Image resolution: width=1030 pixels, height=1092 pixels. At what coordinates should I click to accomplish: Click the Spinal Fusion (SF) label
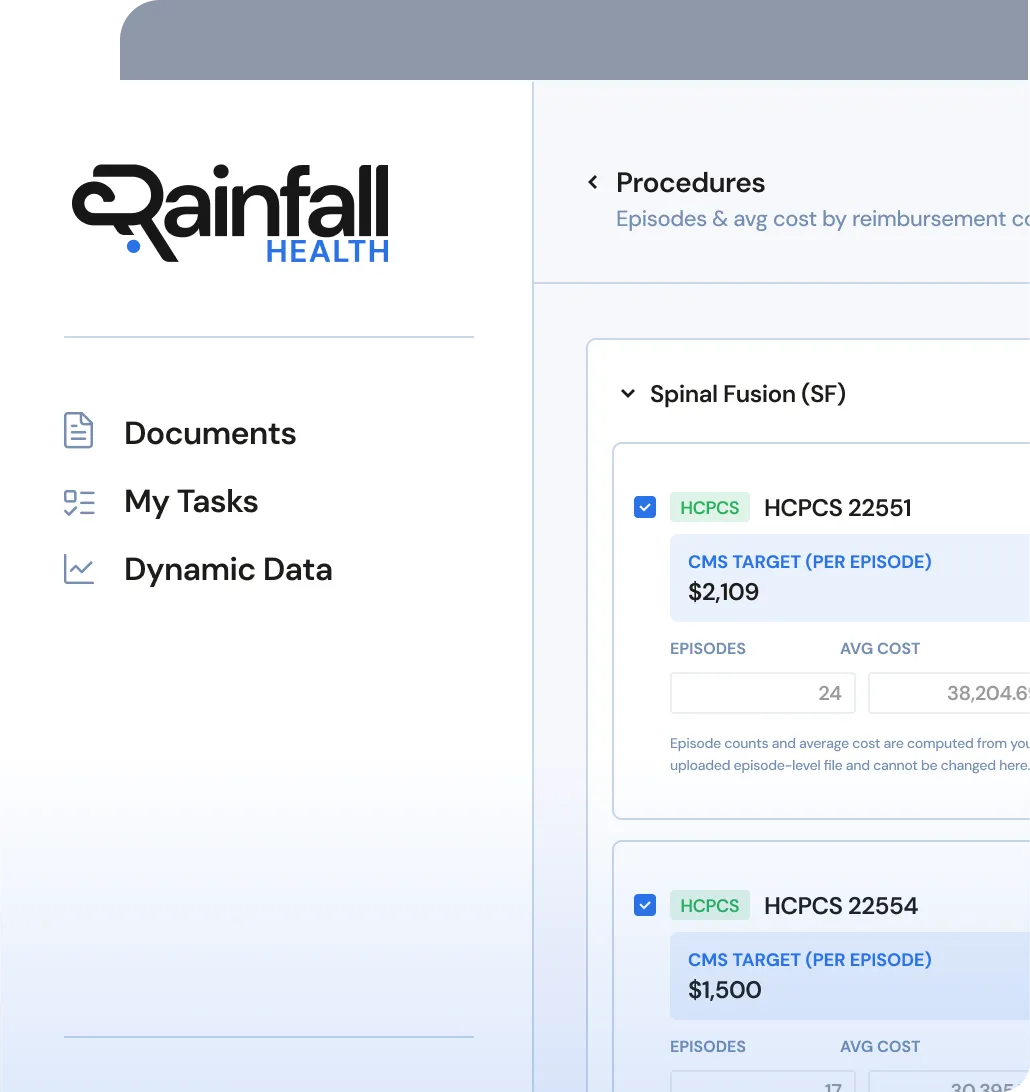pos(748,394)
